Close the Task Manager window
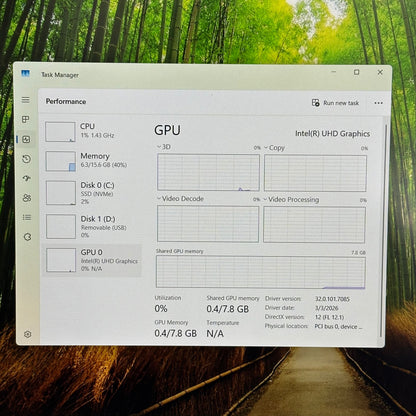416x416 pixels. coord(380,72)
